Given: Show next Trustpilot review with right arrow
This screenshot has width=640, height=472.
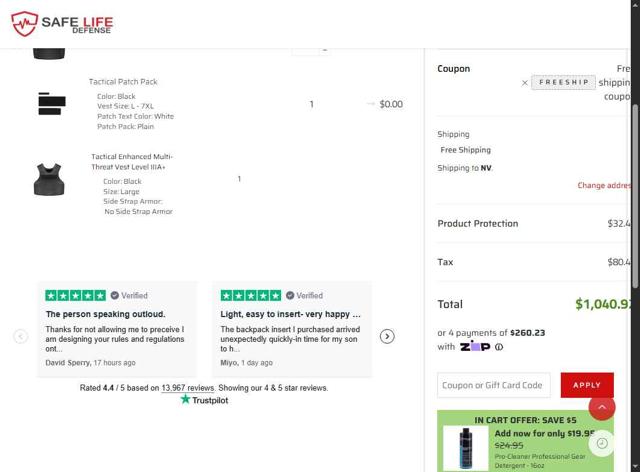Looking at the screenshot, I should click(387, 336).
